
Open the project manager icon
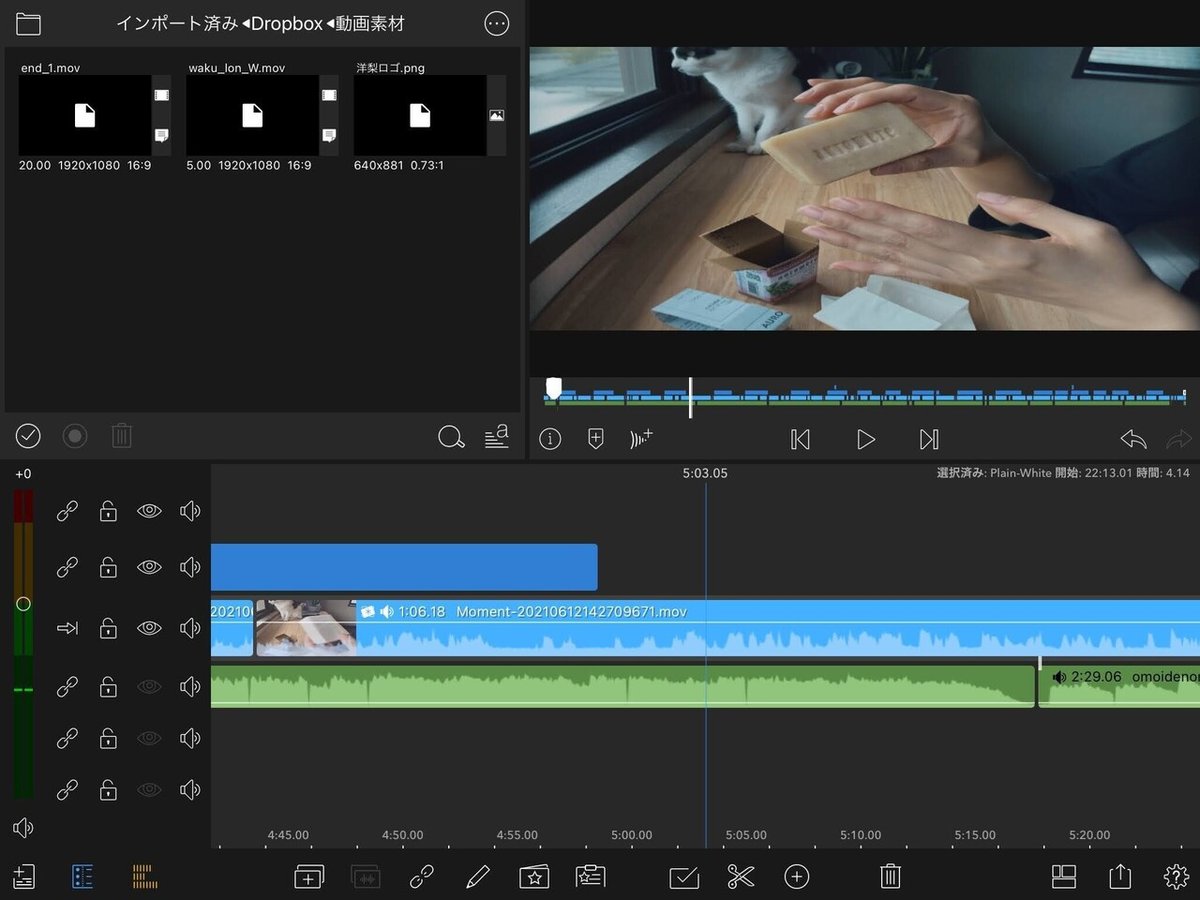point(24,877)
